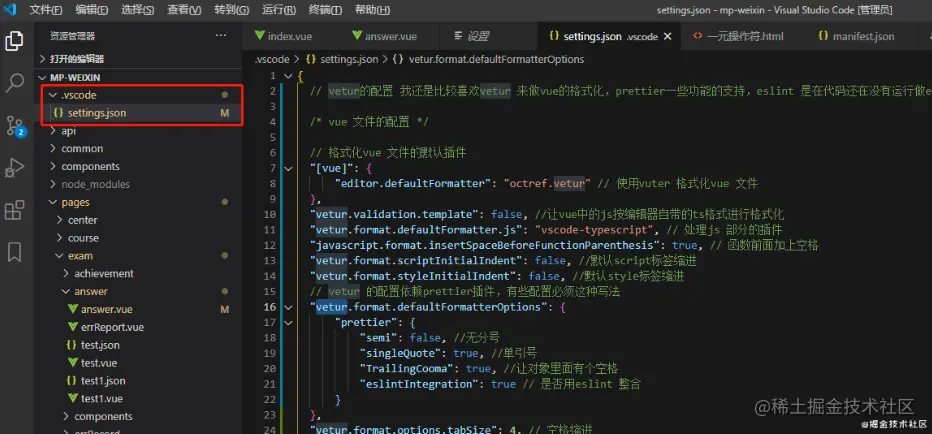Open the Bookmarks view icon

(14, 252)
